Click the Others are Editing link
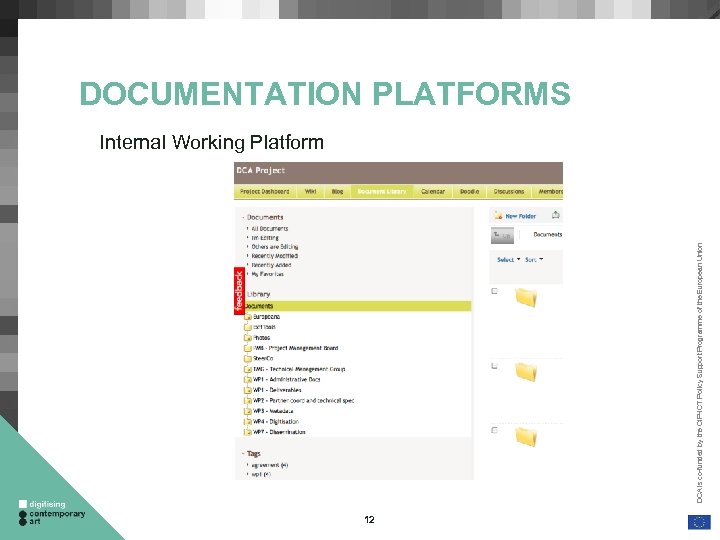 [275, 247]
